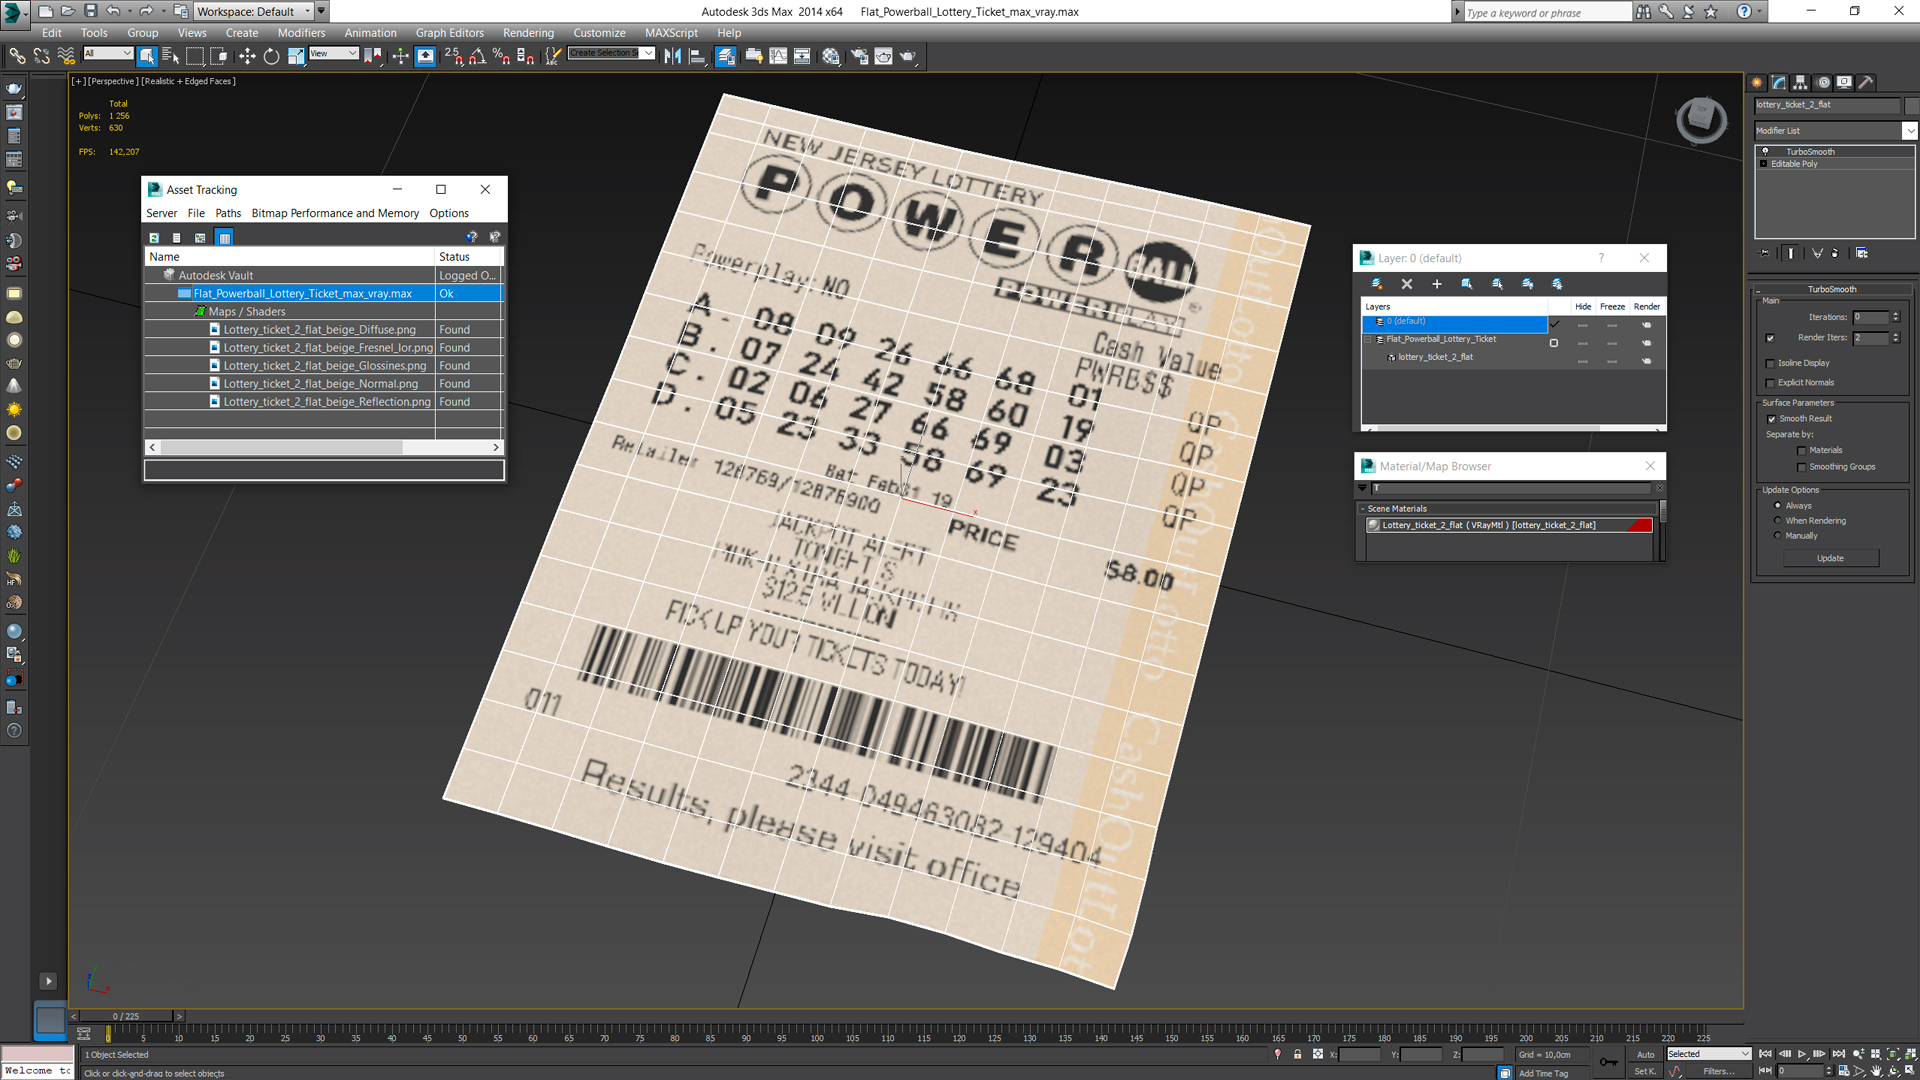1920x1080 pixels.
Task: Open reference coordinate View dropdown
Action: tap(334, 53)
